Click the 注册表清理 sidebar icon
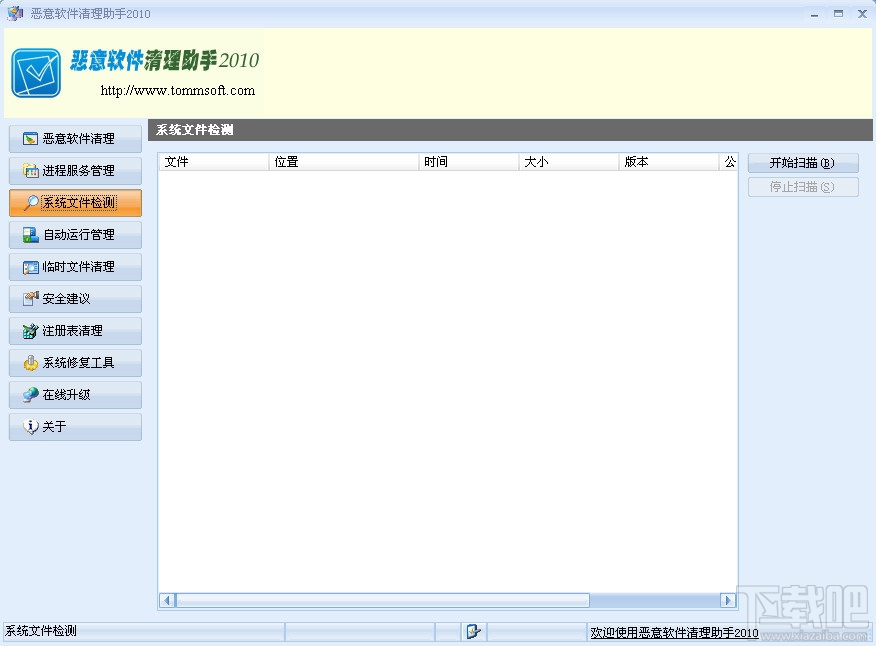Viewport: 876px width, 646px height. click(30, 331)
